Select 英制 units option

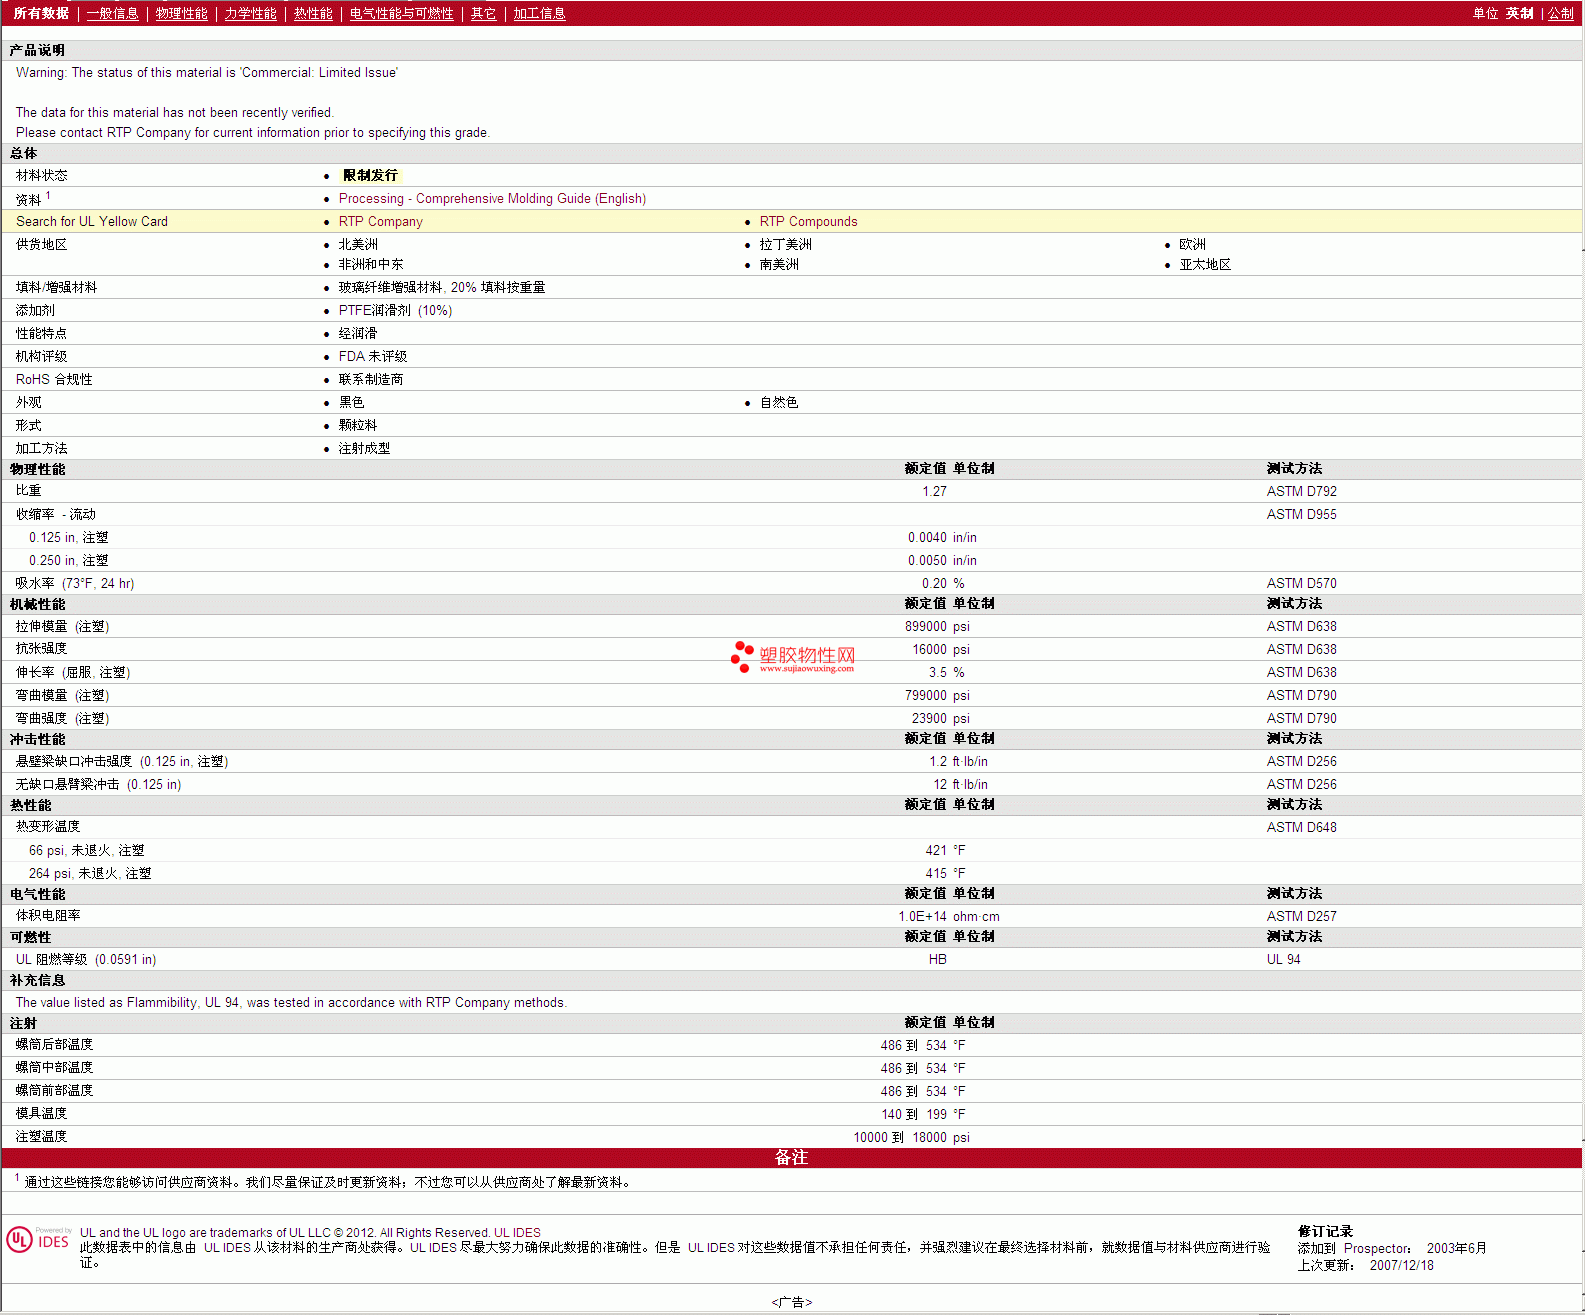tap(1519, 13)
